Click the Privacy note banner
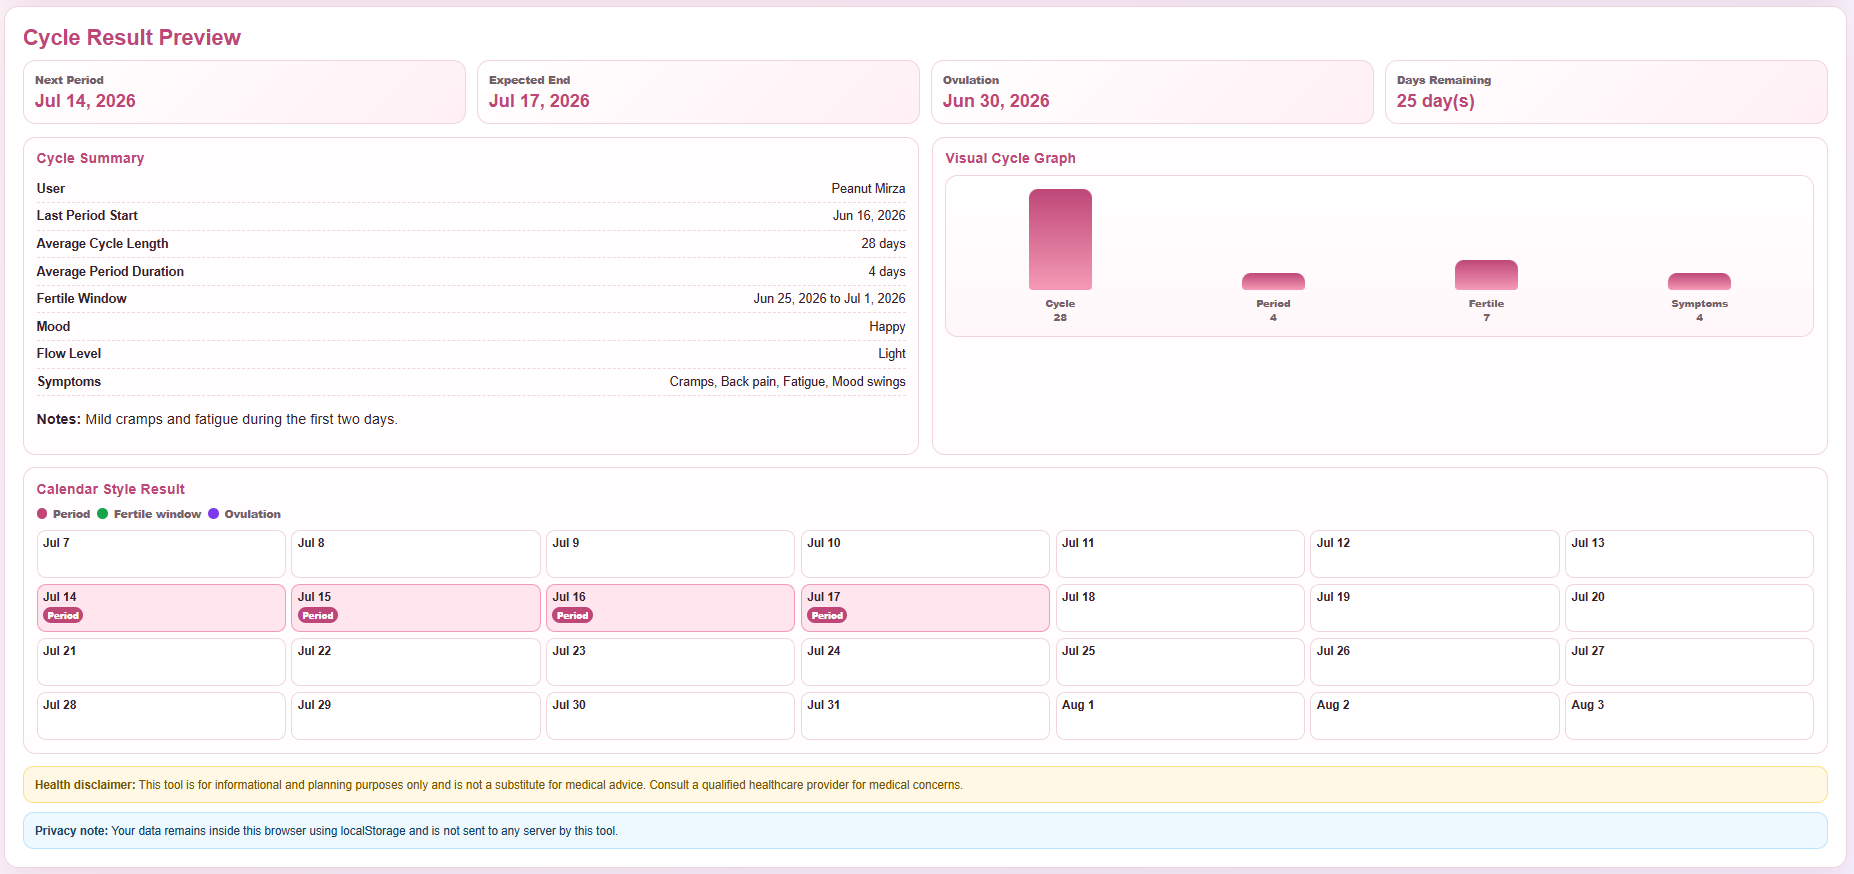The width and height of the screenshot is (1854, 874). 925,831
